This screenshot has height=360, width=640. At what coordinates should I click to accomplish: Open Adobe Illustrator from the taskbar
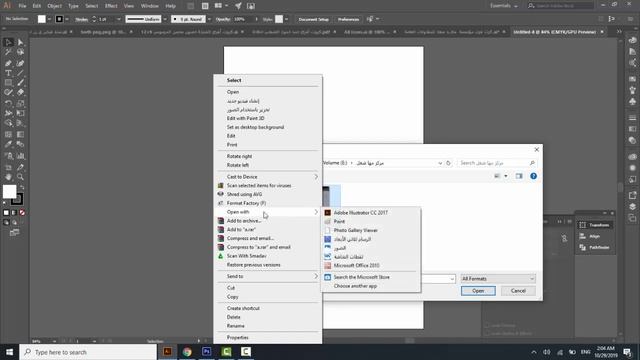[x=167, y=351]
